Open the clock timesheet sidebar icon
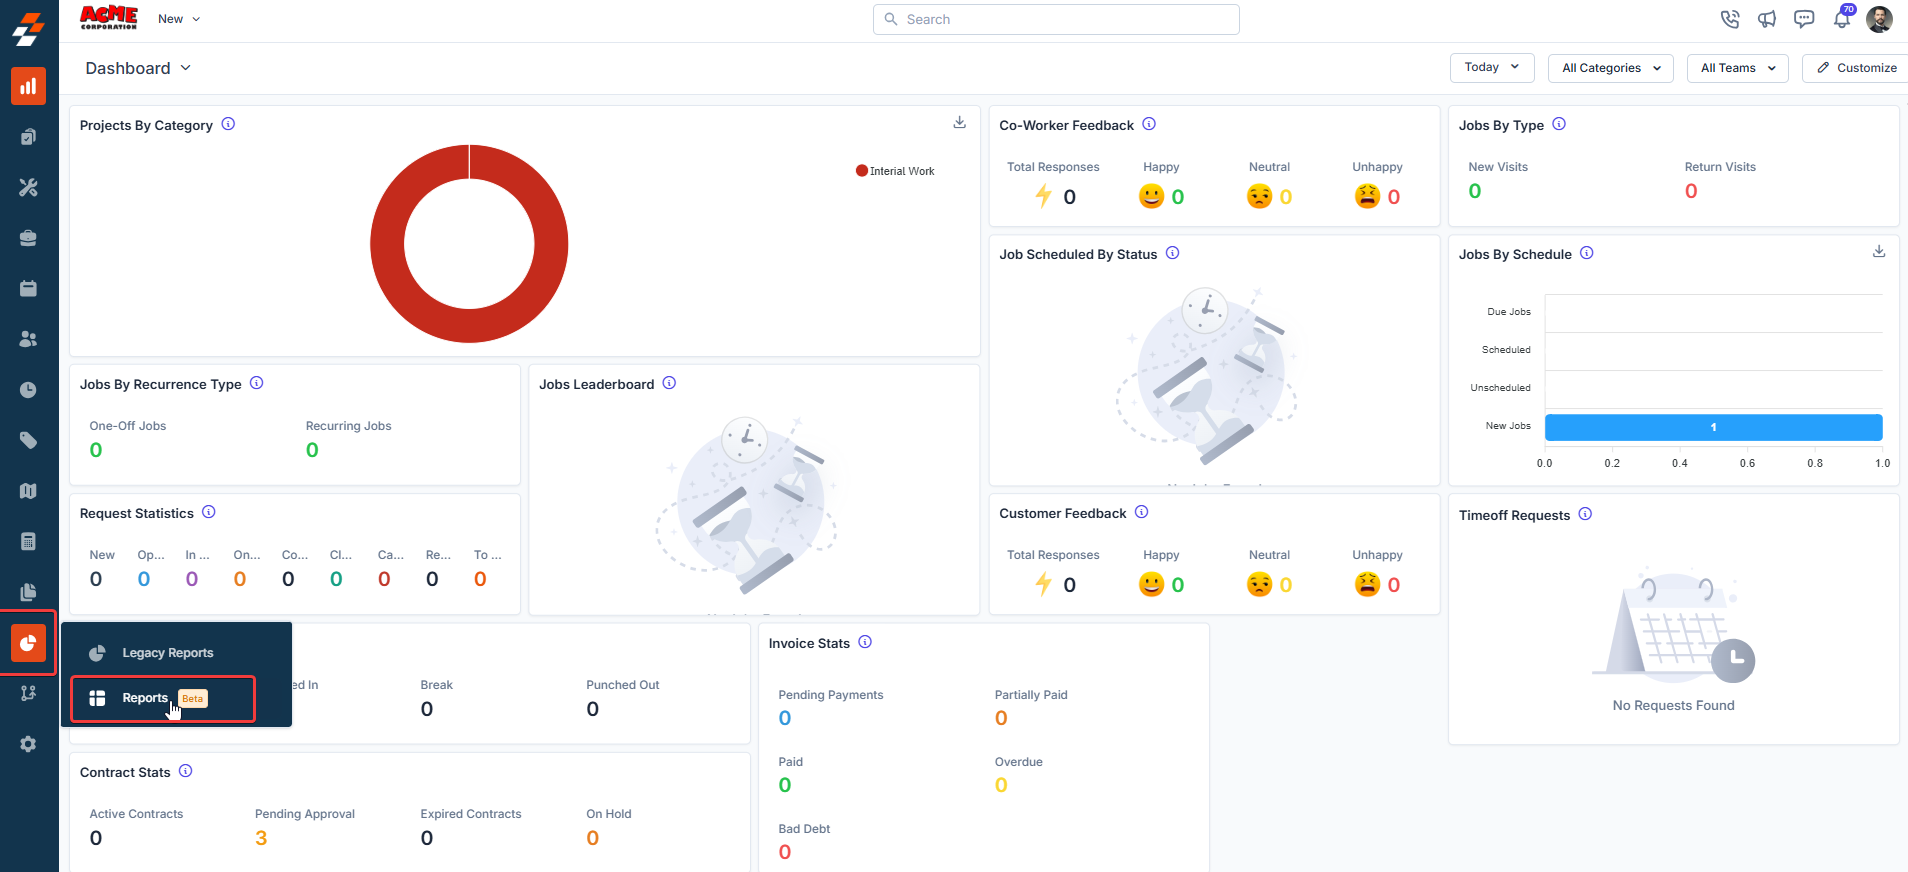 click(x=28, y=390)
